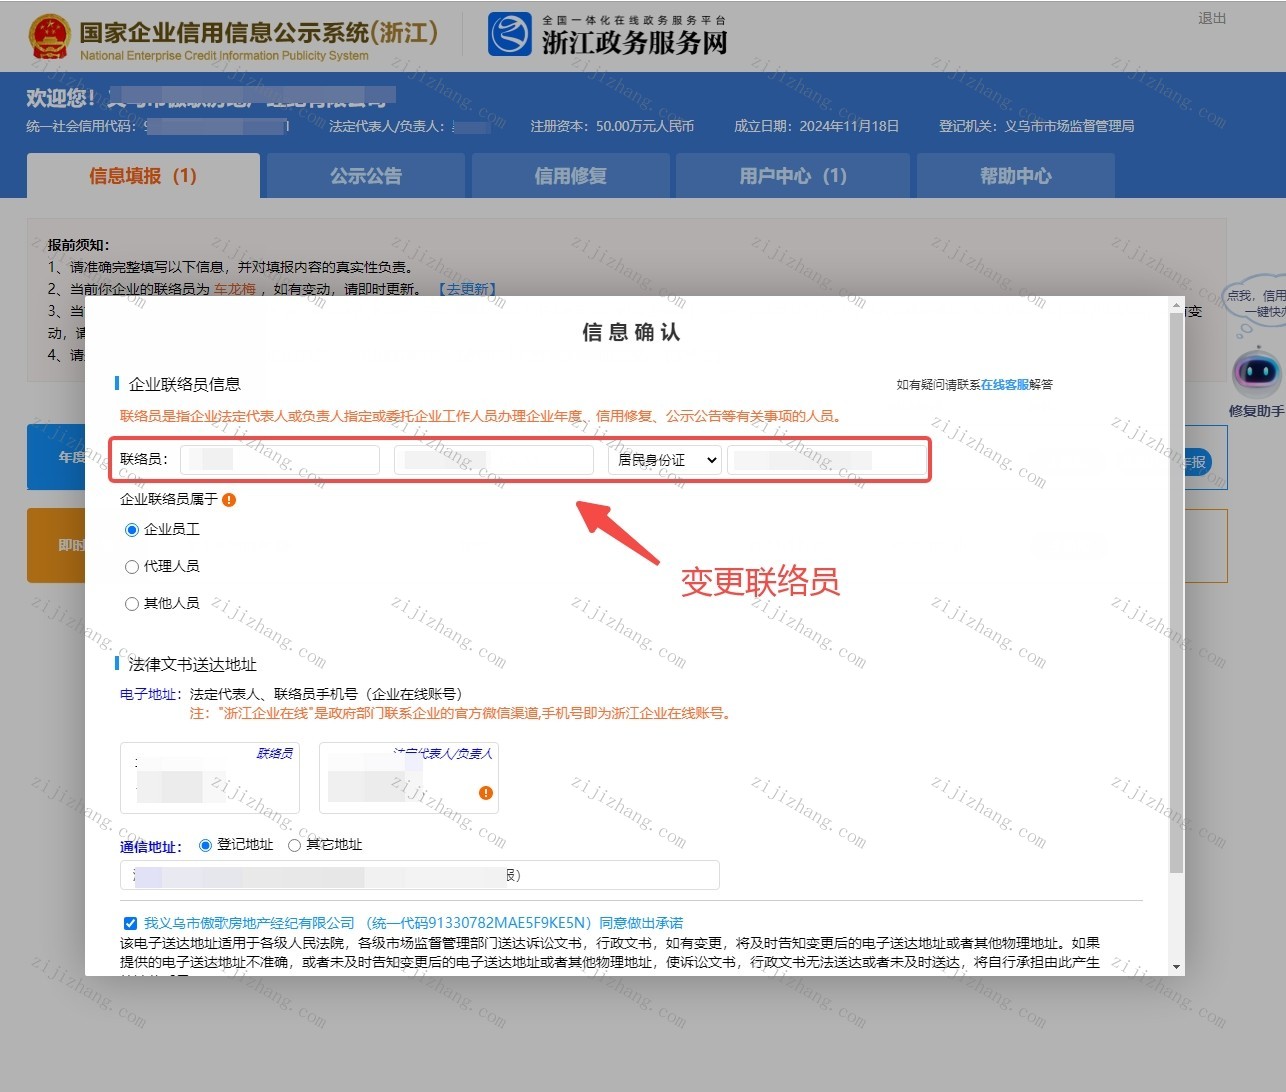1286x1092 pixels.
Task: Open the 修复助手 robot assistant icon
Action: click(x=1257, y=373)
